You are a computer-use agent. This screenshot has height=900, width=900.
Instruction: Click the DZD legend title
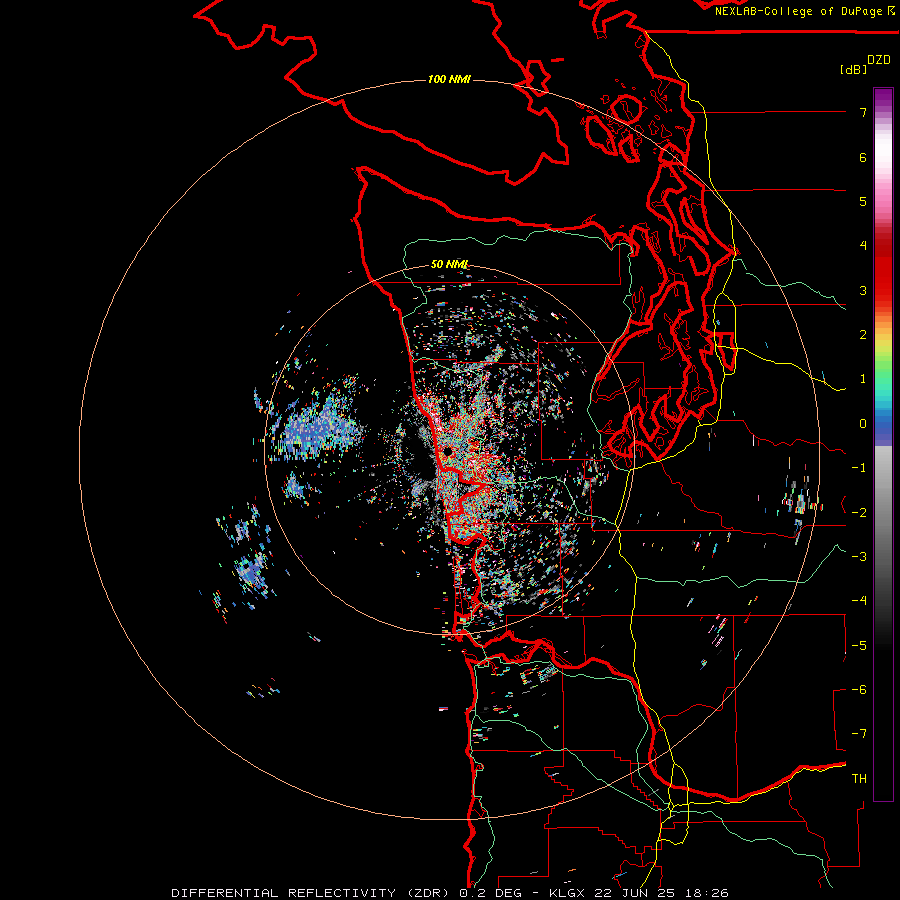pos(879,59)
